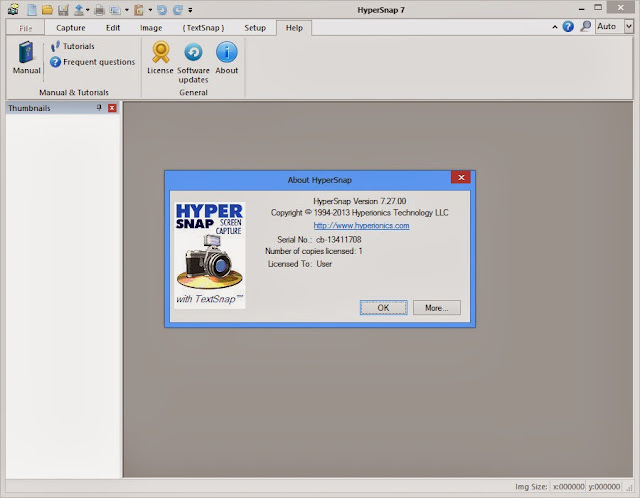Open the Auto zoom dropdown arrow
Screen dimensions: 640x498
coord(629,27)
